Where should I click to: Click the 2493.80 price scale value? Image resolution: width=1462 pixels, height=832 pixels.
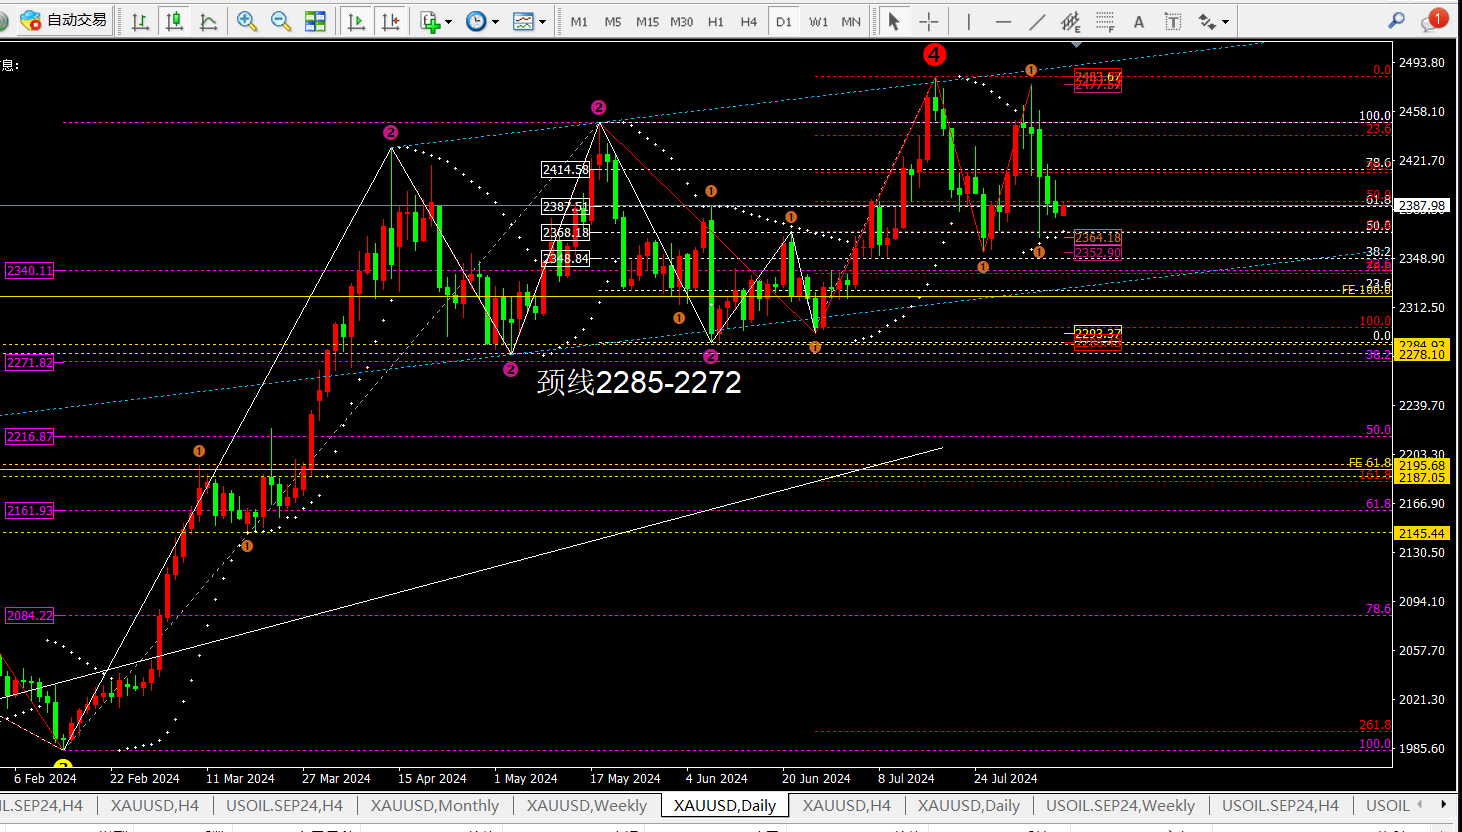[x=1422, y=63]
